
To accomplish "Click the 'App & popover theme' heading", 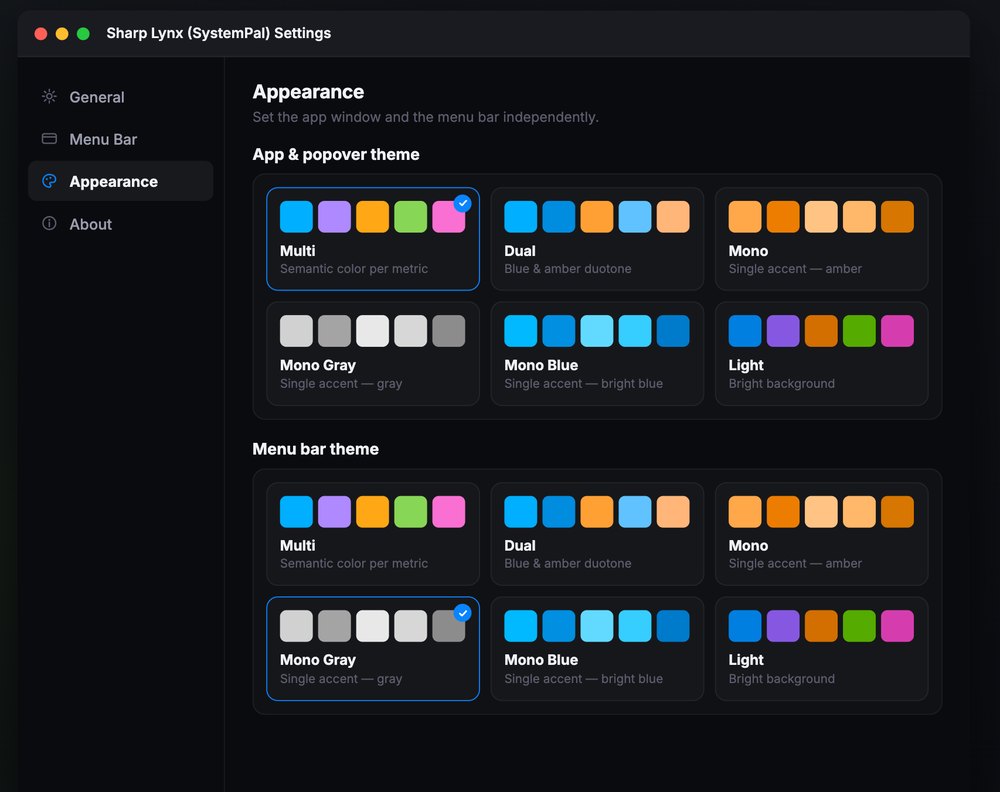I will click(x=336, y=154).
